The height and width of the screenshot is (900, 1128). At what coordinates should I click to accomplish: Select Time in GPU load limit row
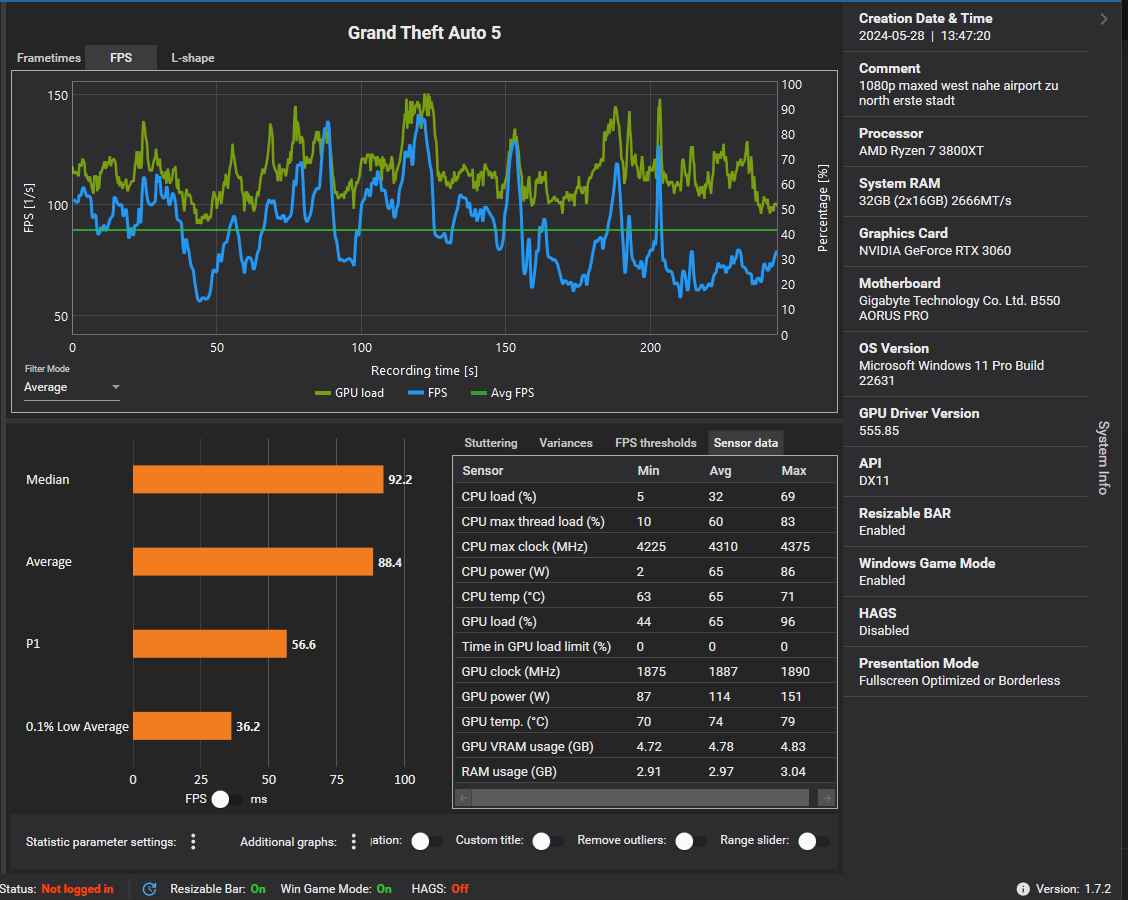645,647
